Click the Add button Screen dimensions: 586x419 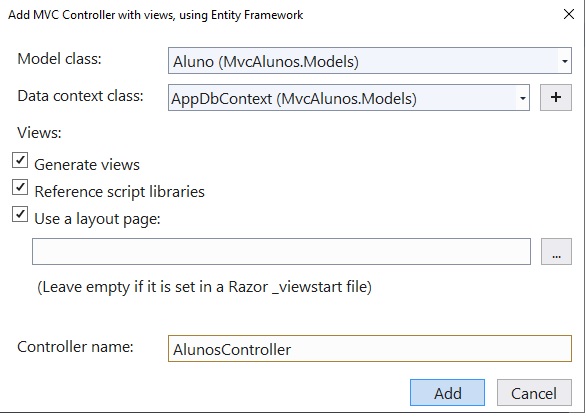[447, 393]
